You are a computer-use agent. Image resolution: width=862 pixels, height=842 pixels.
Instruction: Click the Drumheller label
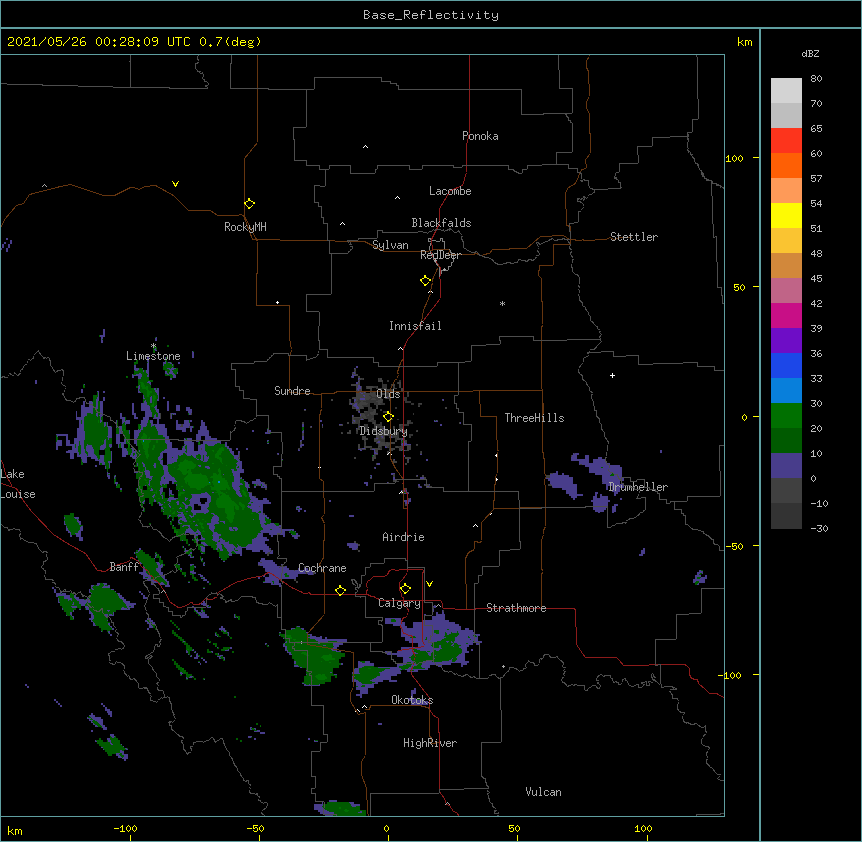coord(638,487)
